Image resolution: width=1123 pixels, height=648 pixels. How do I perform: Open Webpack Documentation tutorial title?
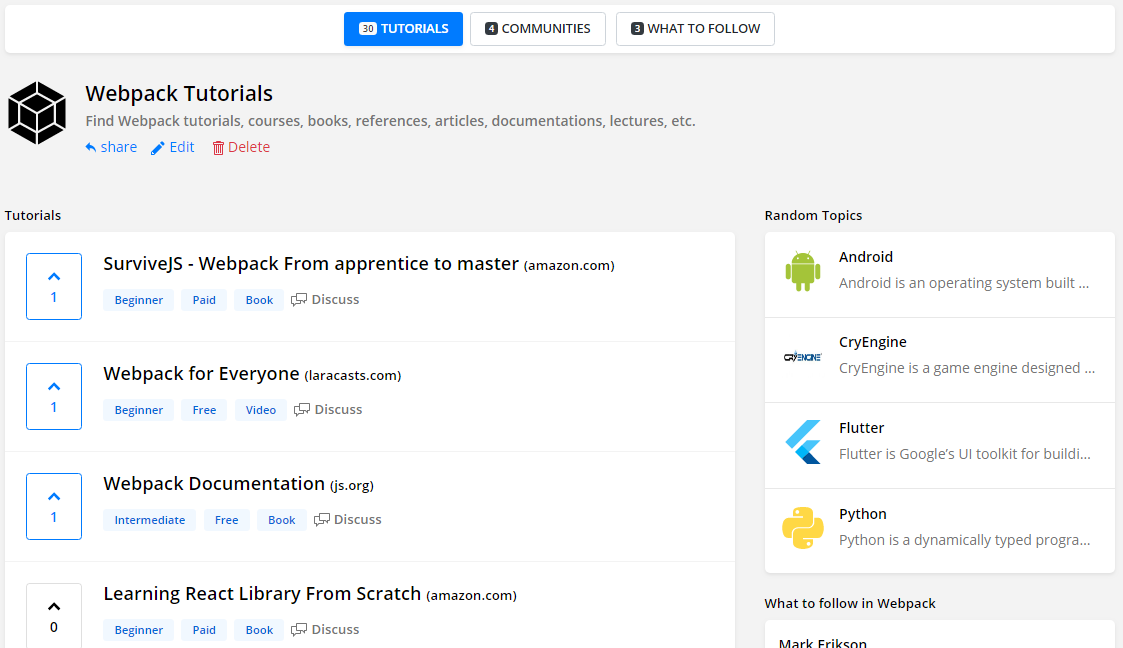point(214,483)
